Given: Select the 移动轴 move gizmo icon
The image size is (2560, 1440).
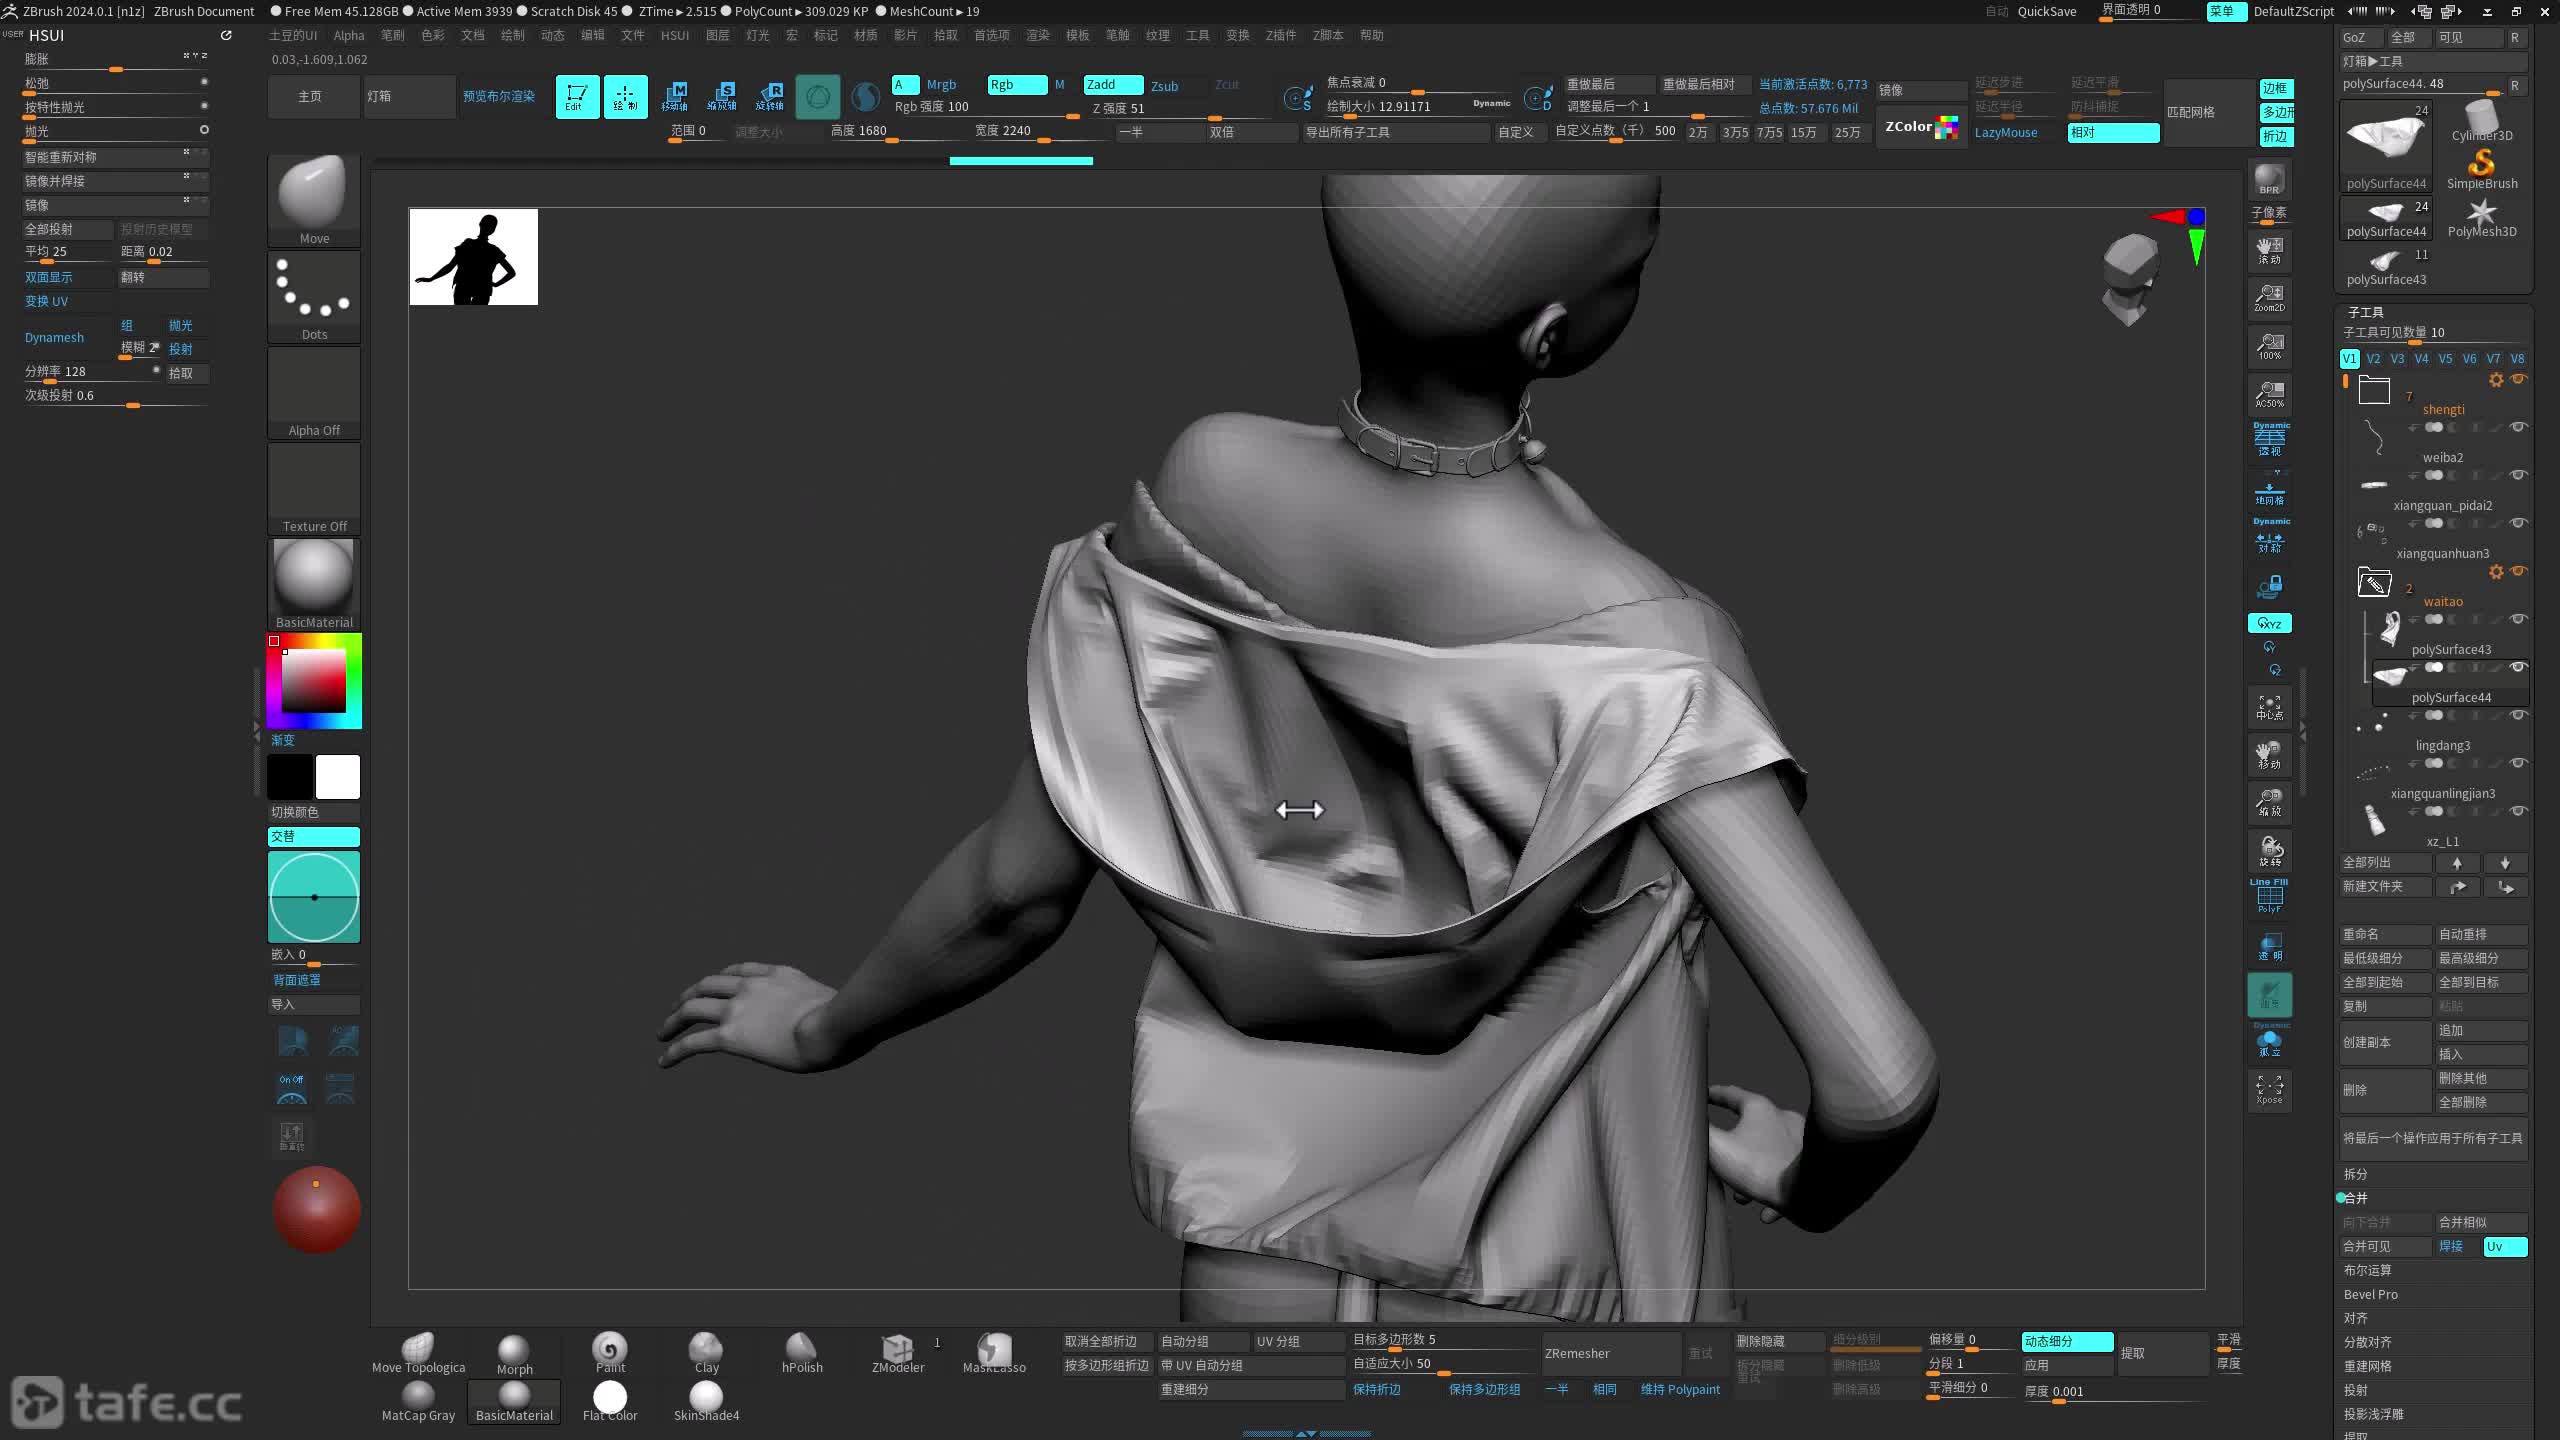Looking at the screenshot, I should pyautogui.click(x=674, y=96).
